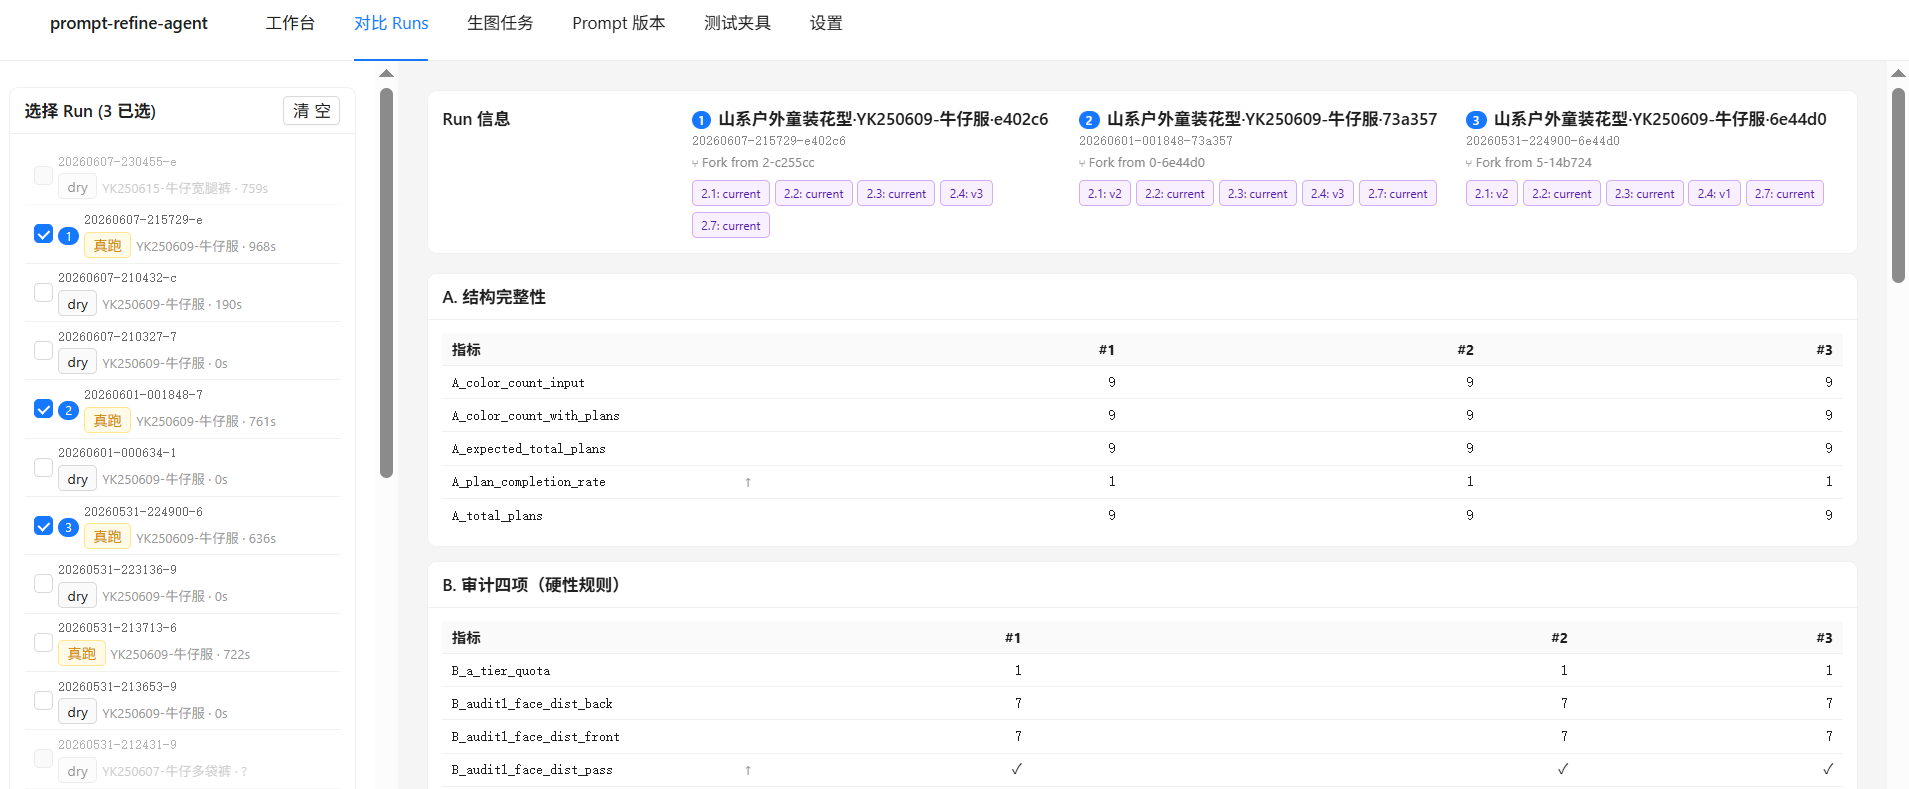Click the 清空 button
Viewport: 1909px width, 789px height.
(x=311, y=111)
